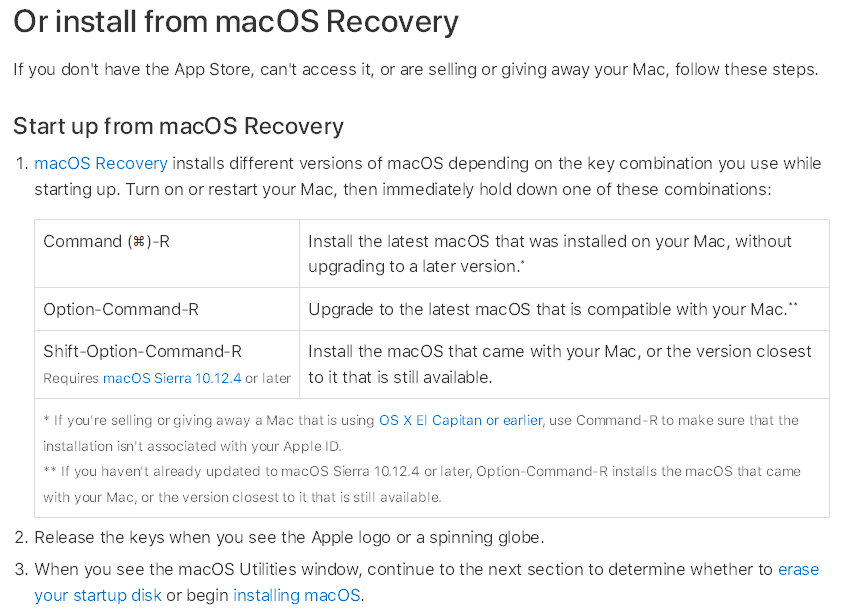Image resolution: width=859 pixels, height=613 pixels.
Task: Follow the OS X El Capitan or earlier link
Action: pyautogui.click(x=461, y=420)
